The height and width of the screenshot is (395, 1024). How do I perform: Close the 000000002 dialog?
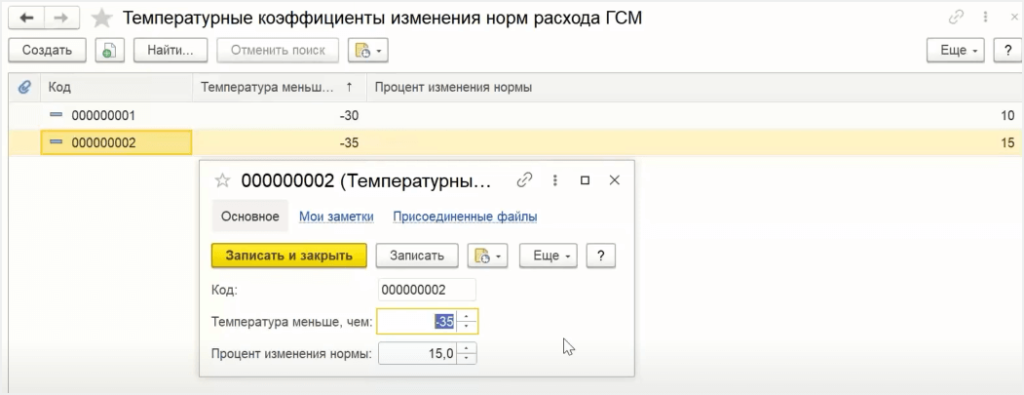coord(615,181)
